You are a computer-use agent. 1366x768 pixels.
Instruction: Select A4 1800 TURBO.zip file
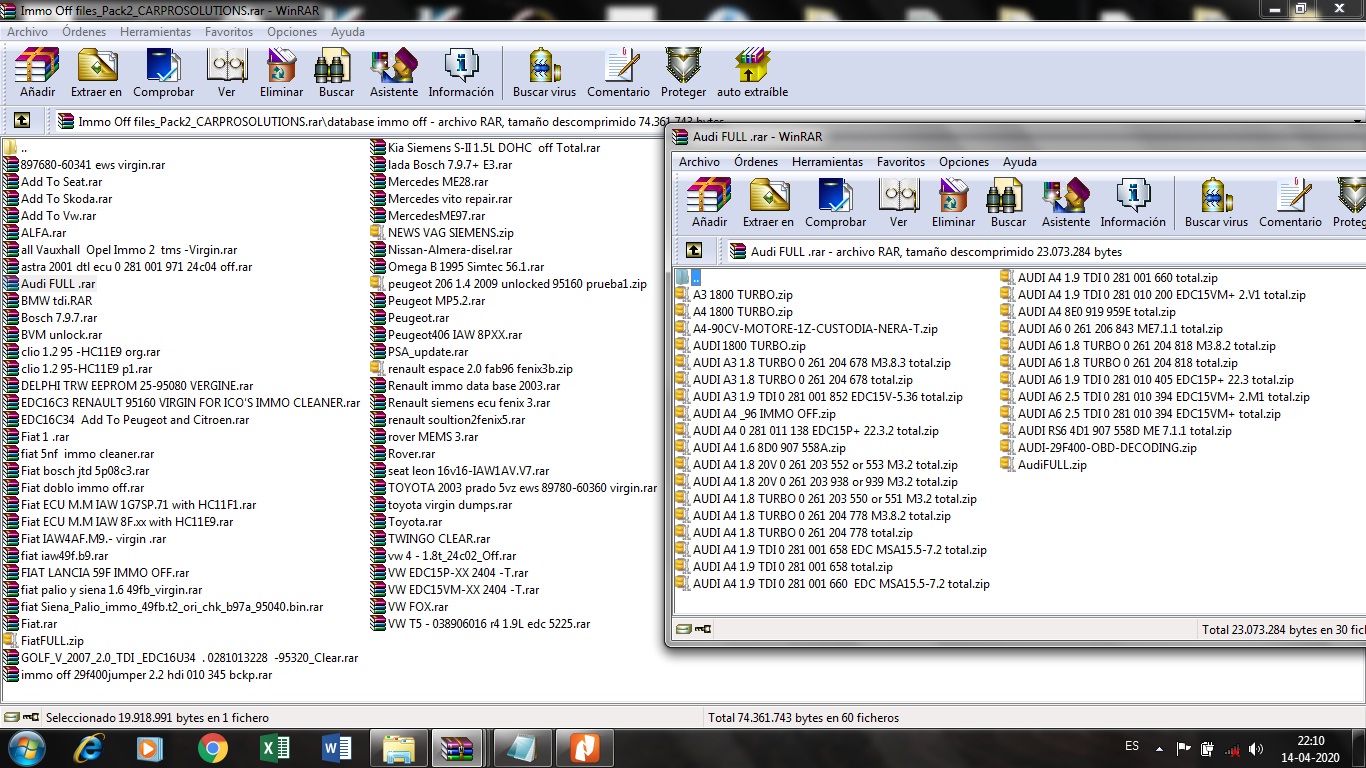point(734,312)
